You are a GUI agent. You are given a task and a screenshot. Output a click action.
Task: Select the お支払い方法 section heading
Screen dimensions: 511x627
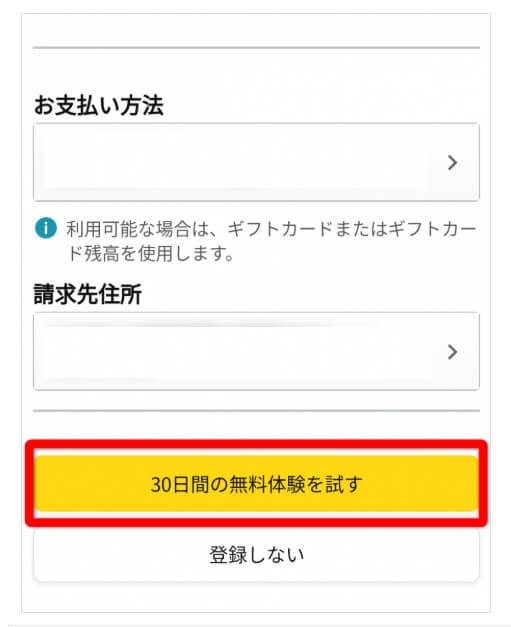pos(98,106)
